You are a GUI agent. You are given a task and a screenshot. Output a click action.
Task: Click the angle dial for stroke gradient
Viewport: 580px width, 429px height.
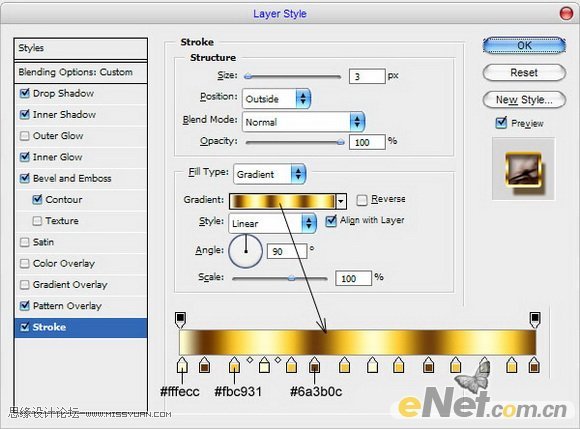tap(246, 251)
